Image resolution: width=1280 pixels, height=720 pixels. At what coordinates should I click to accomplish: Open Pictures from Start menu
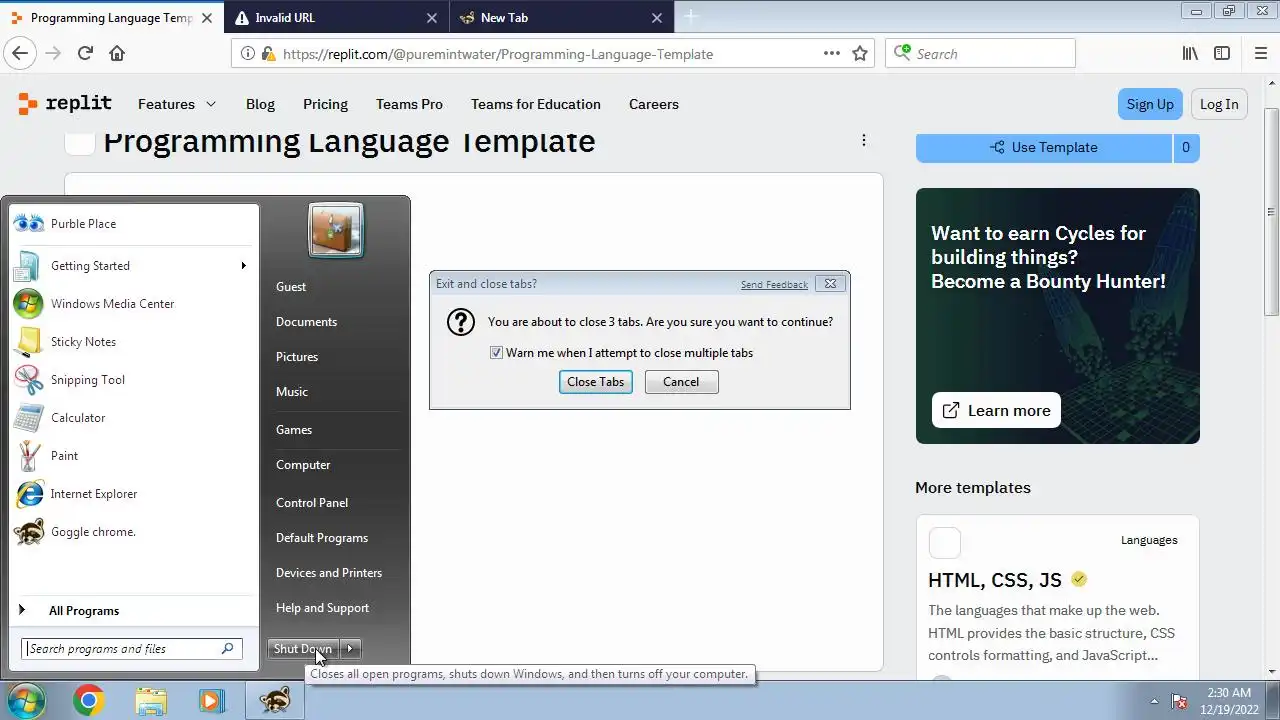pos(297,357)
